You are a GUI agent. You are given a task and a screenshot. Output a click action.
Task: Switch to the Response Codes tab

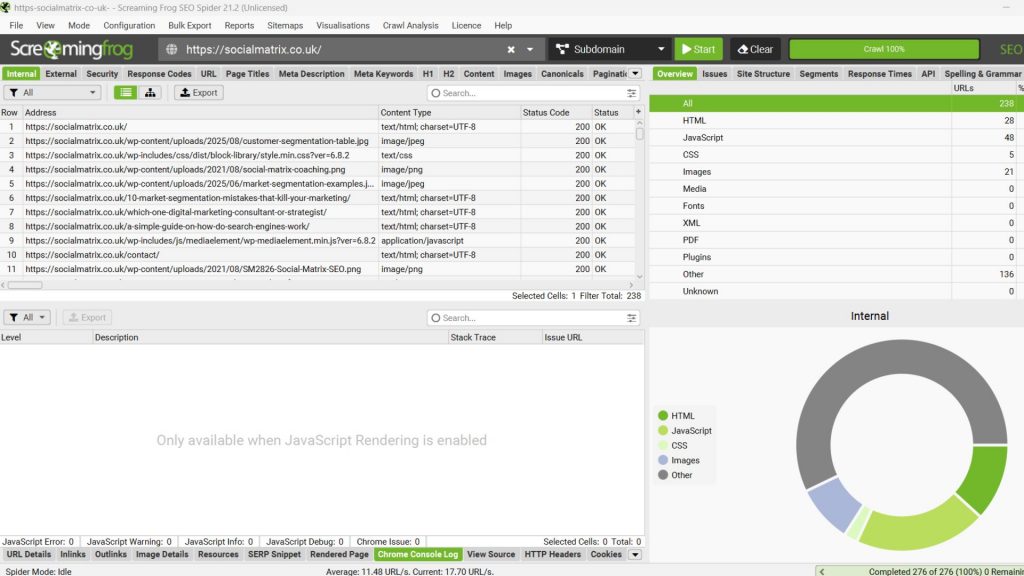pos(159,73)
